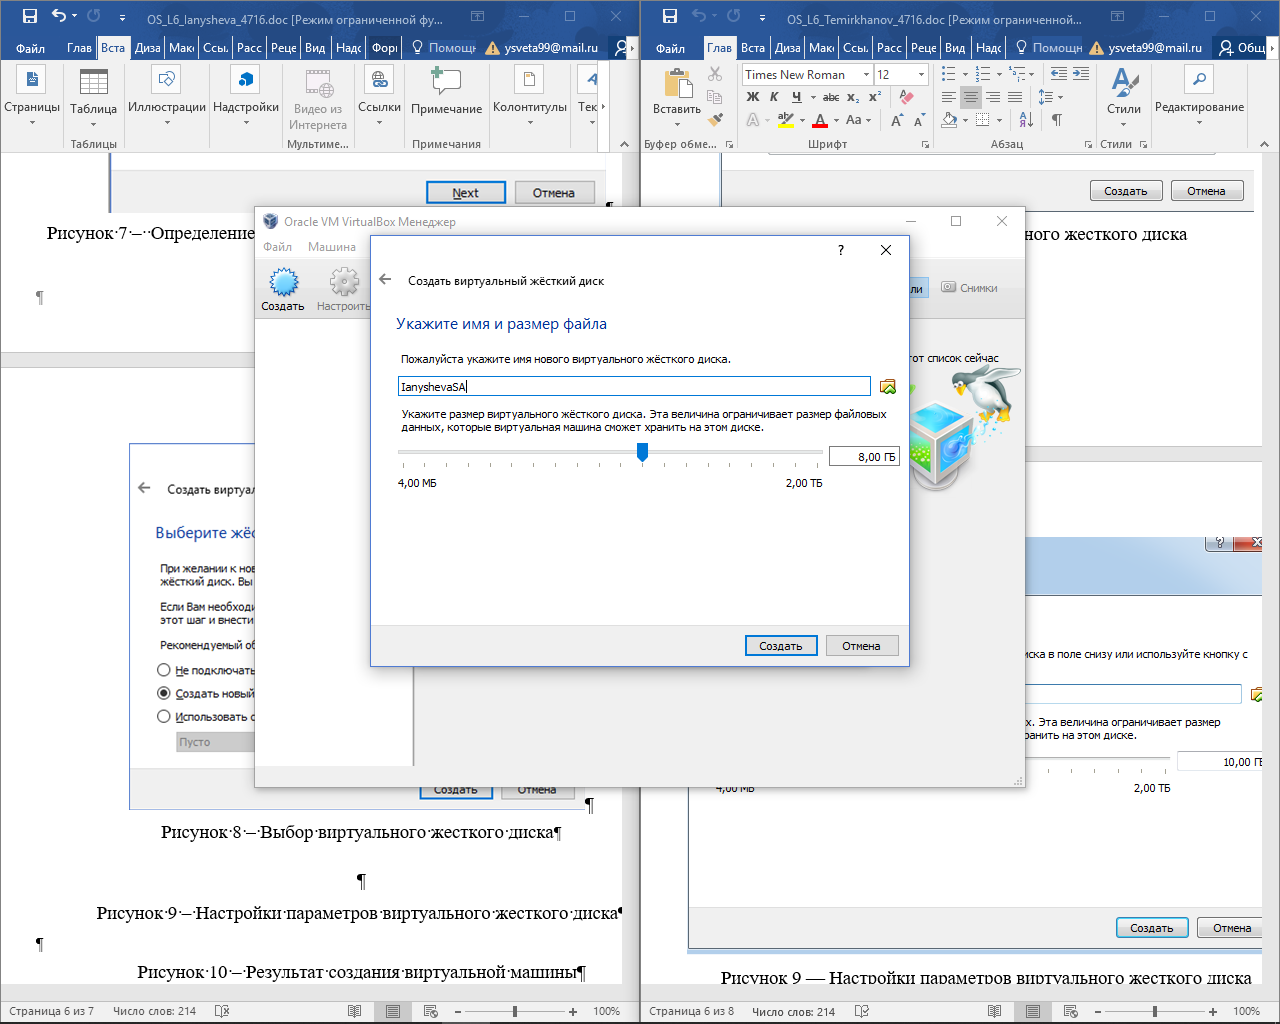Open the Times New Roman font dropdown

866,75
